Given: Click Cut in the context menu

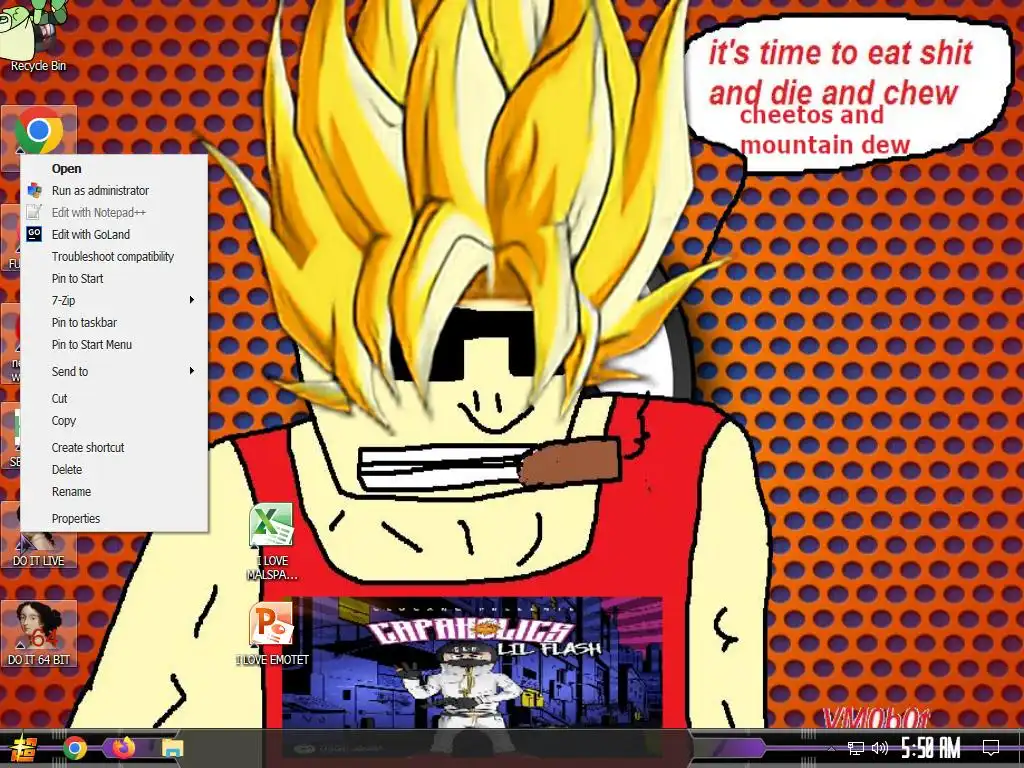Looking at the screenshot, I should pos(114,398).
